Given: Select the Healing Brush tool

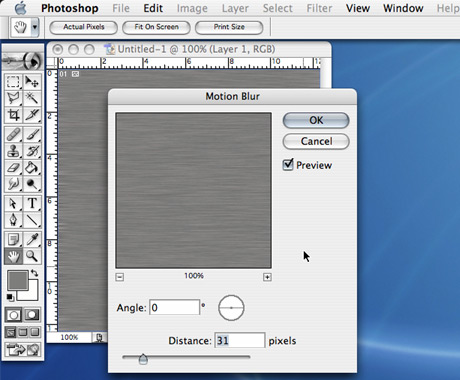Looking at the screenshot, I should tap(13, 135).
